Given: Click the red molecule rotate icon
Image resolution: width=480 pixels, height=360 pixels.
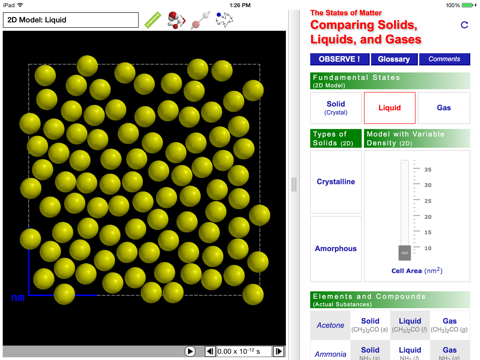Looking at the screenshot, I should (176, 20).
